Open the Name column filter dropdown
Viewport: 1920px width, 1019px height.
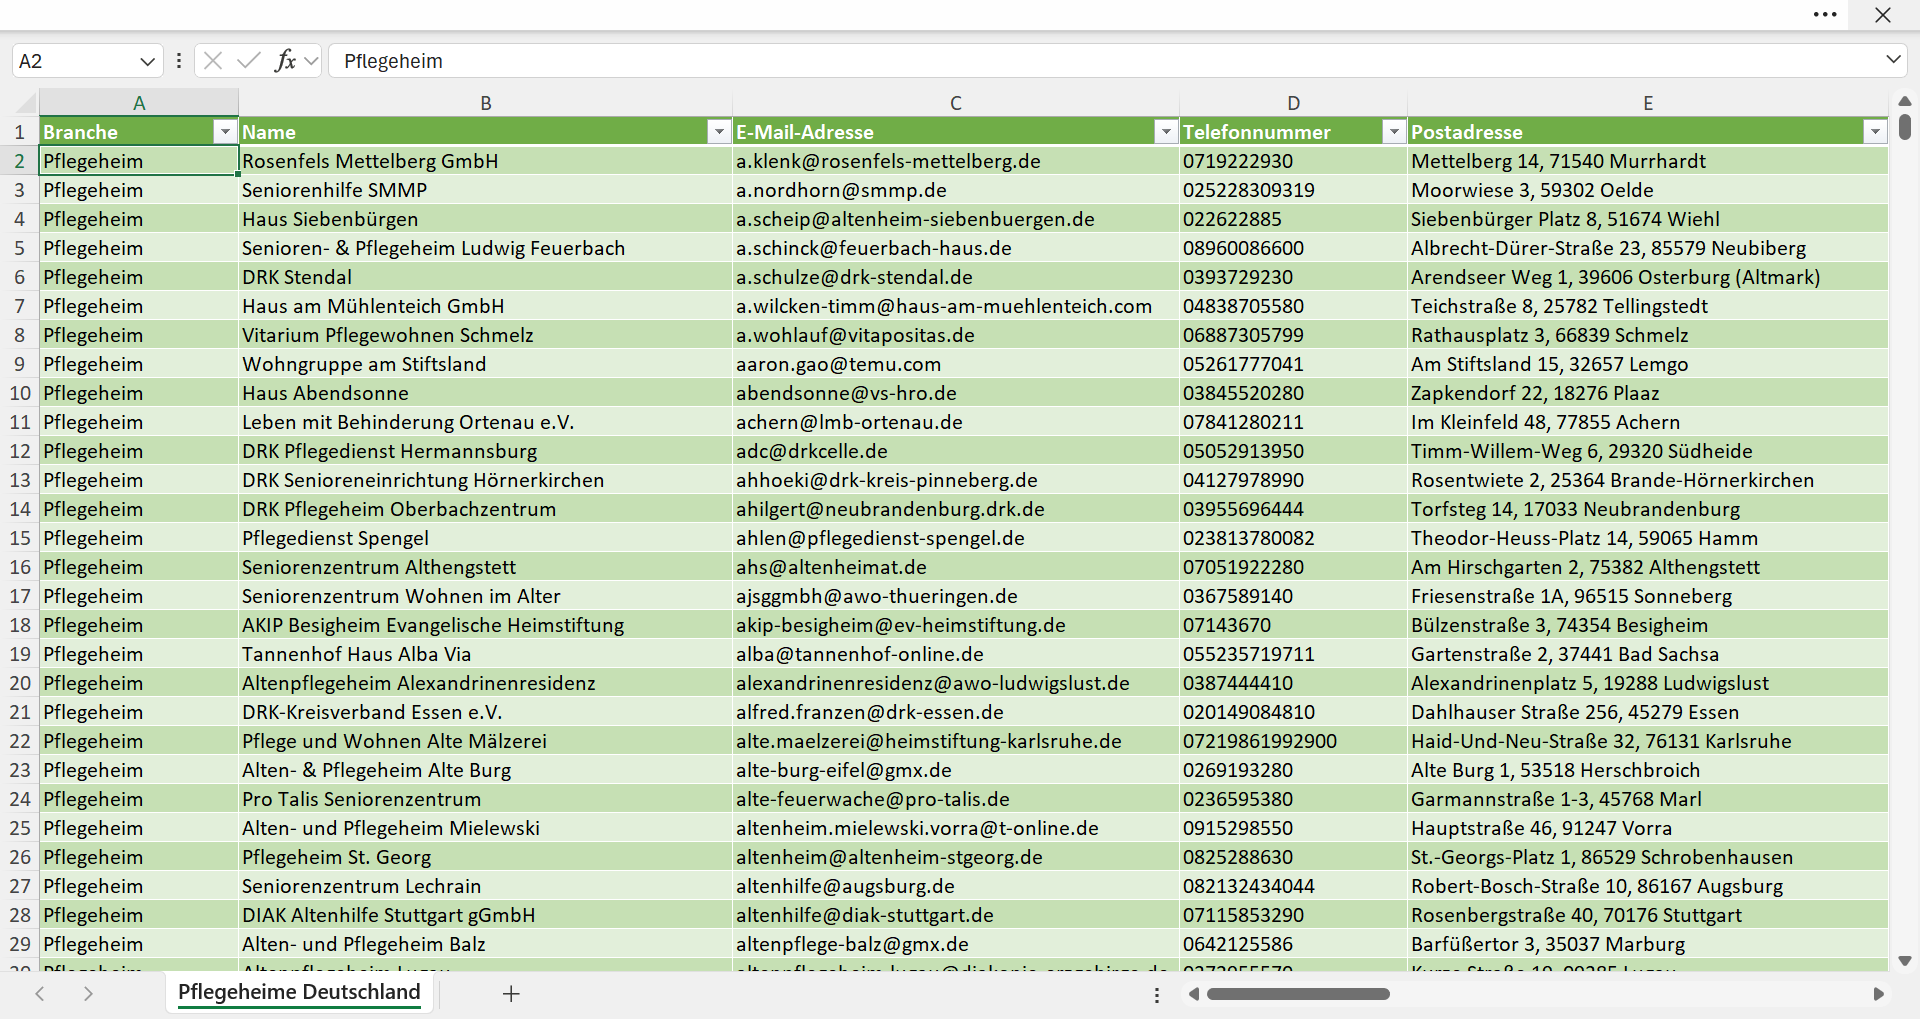tap(719, 132)
